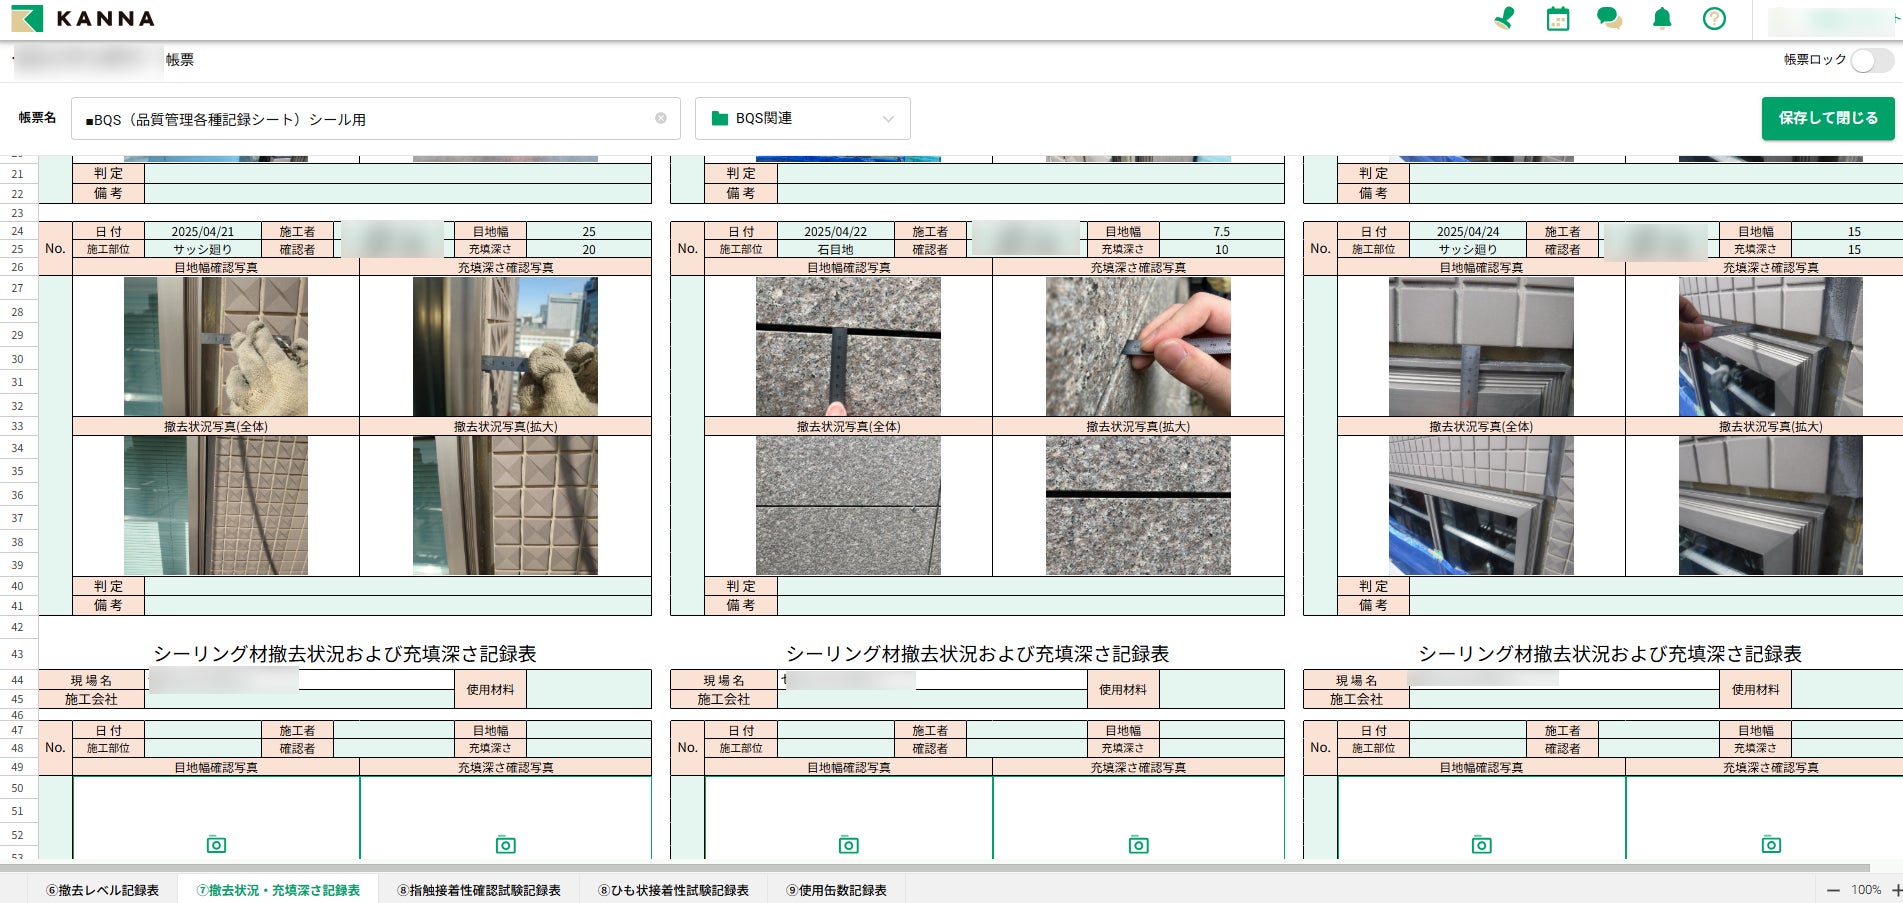1903x903 pixels.
Task: Open the granite fill depth photo with hand
Action: tap(1138, 346)
